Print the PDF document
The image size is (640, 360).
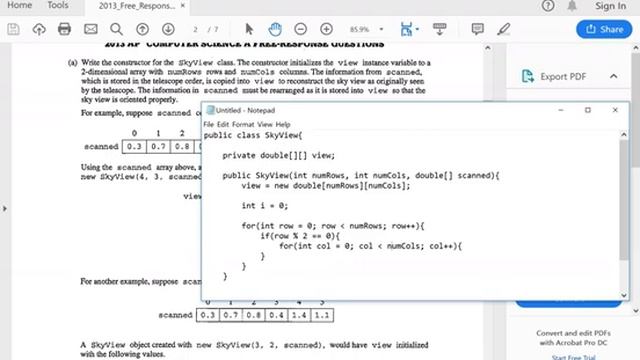64,29
